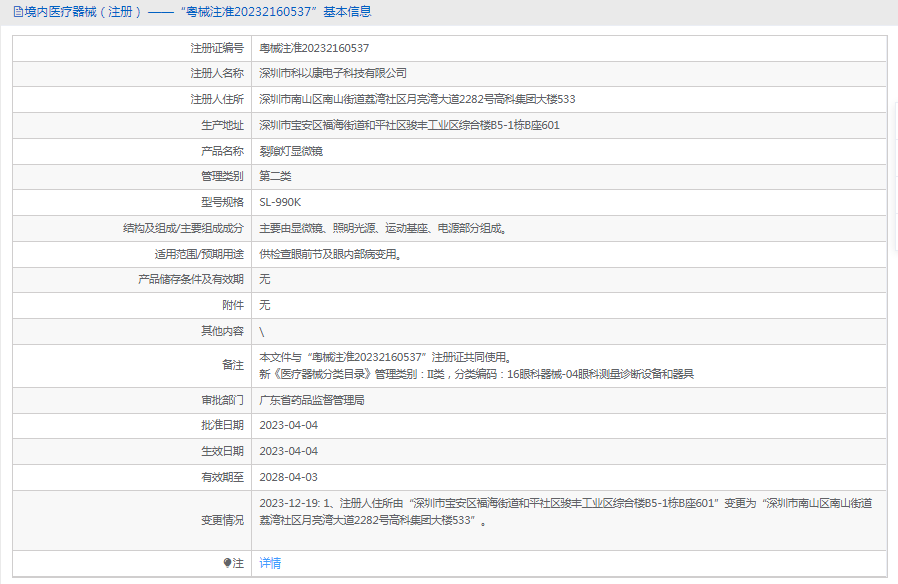Click the document icon before 境内医疗器械 title
The image size is (898, 584).
tap(18, 11)
